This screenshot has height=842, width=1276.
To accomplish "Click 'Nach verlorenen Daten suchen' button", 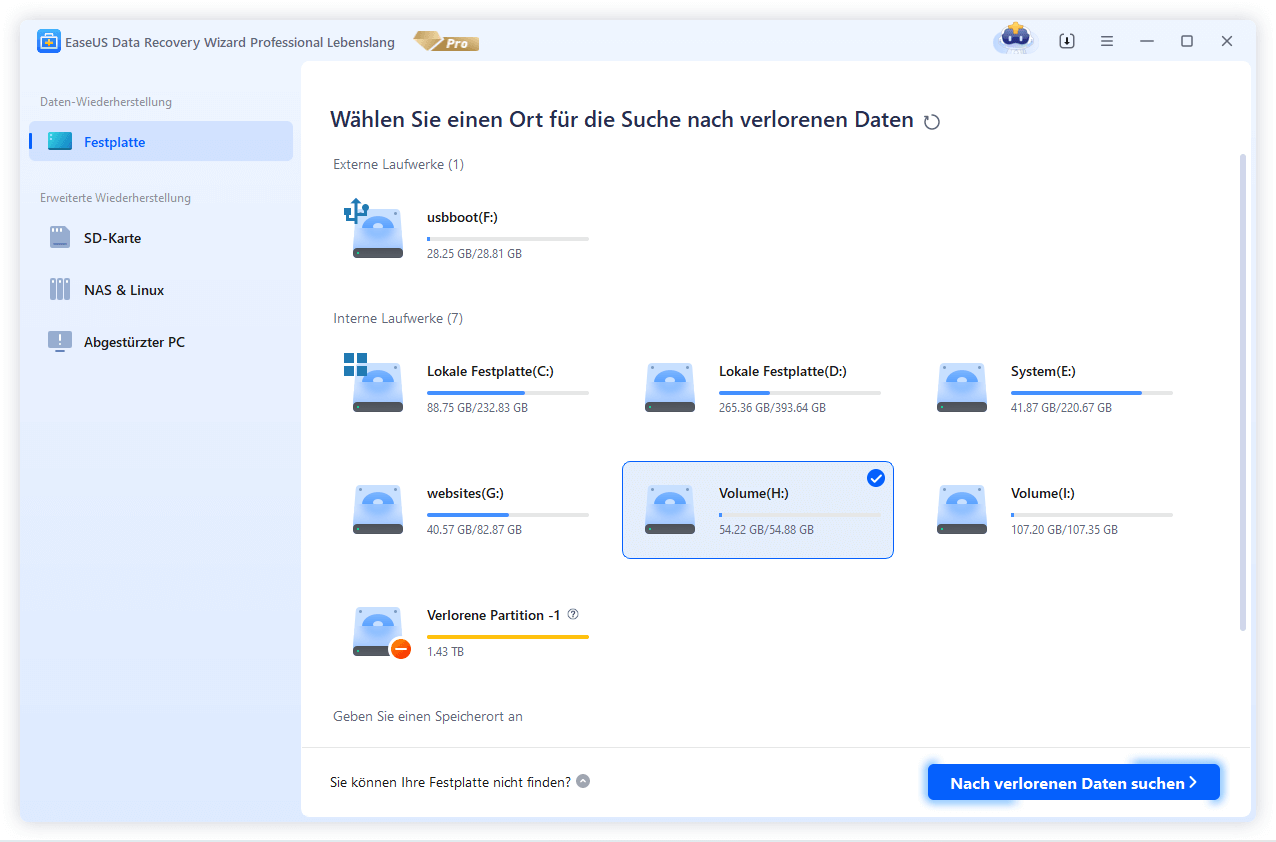I will click(x=1073, y=783).
